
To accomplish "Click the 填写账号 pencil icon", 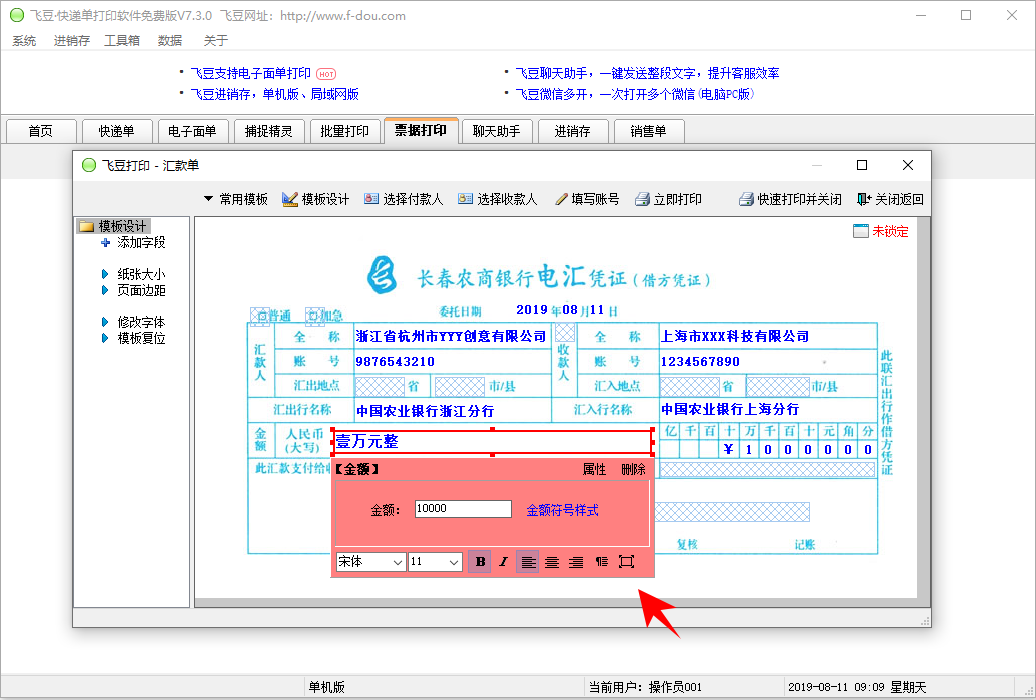I will click(561, 199).
